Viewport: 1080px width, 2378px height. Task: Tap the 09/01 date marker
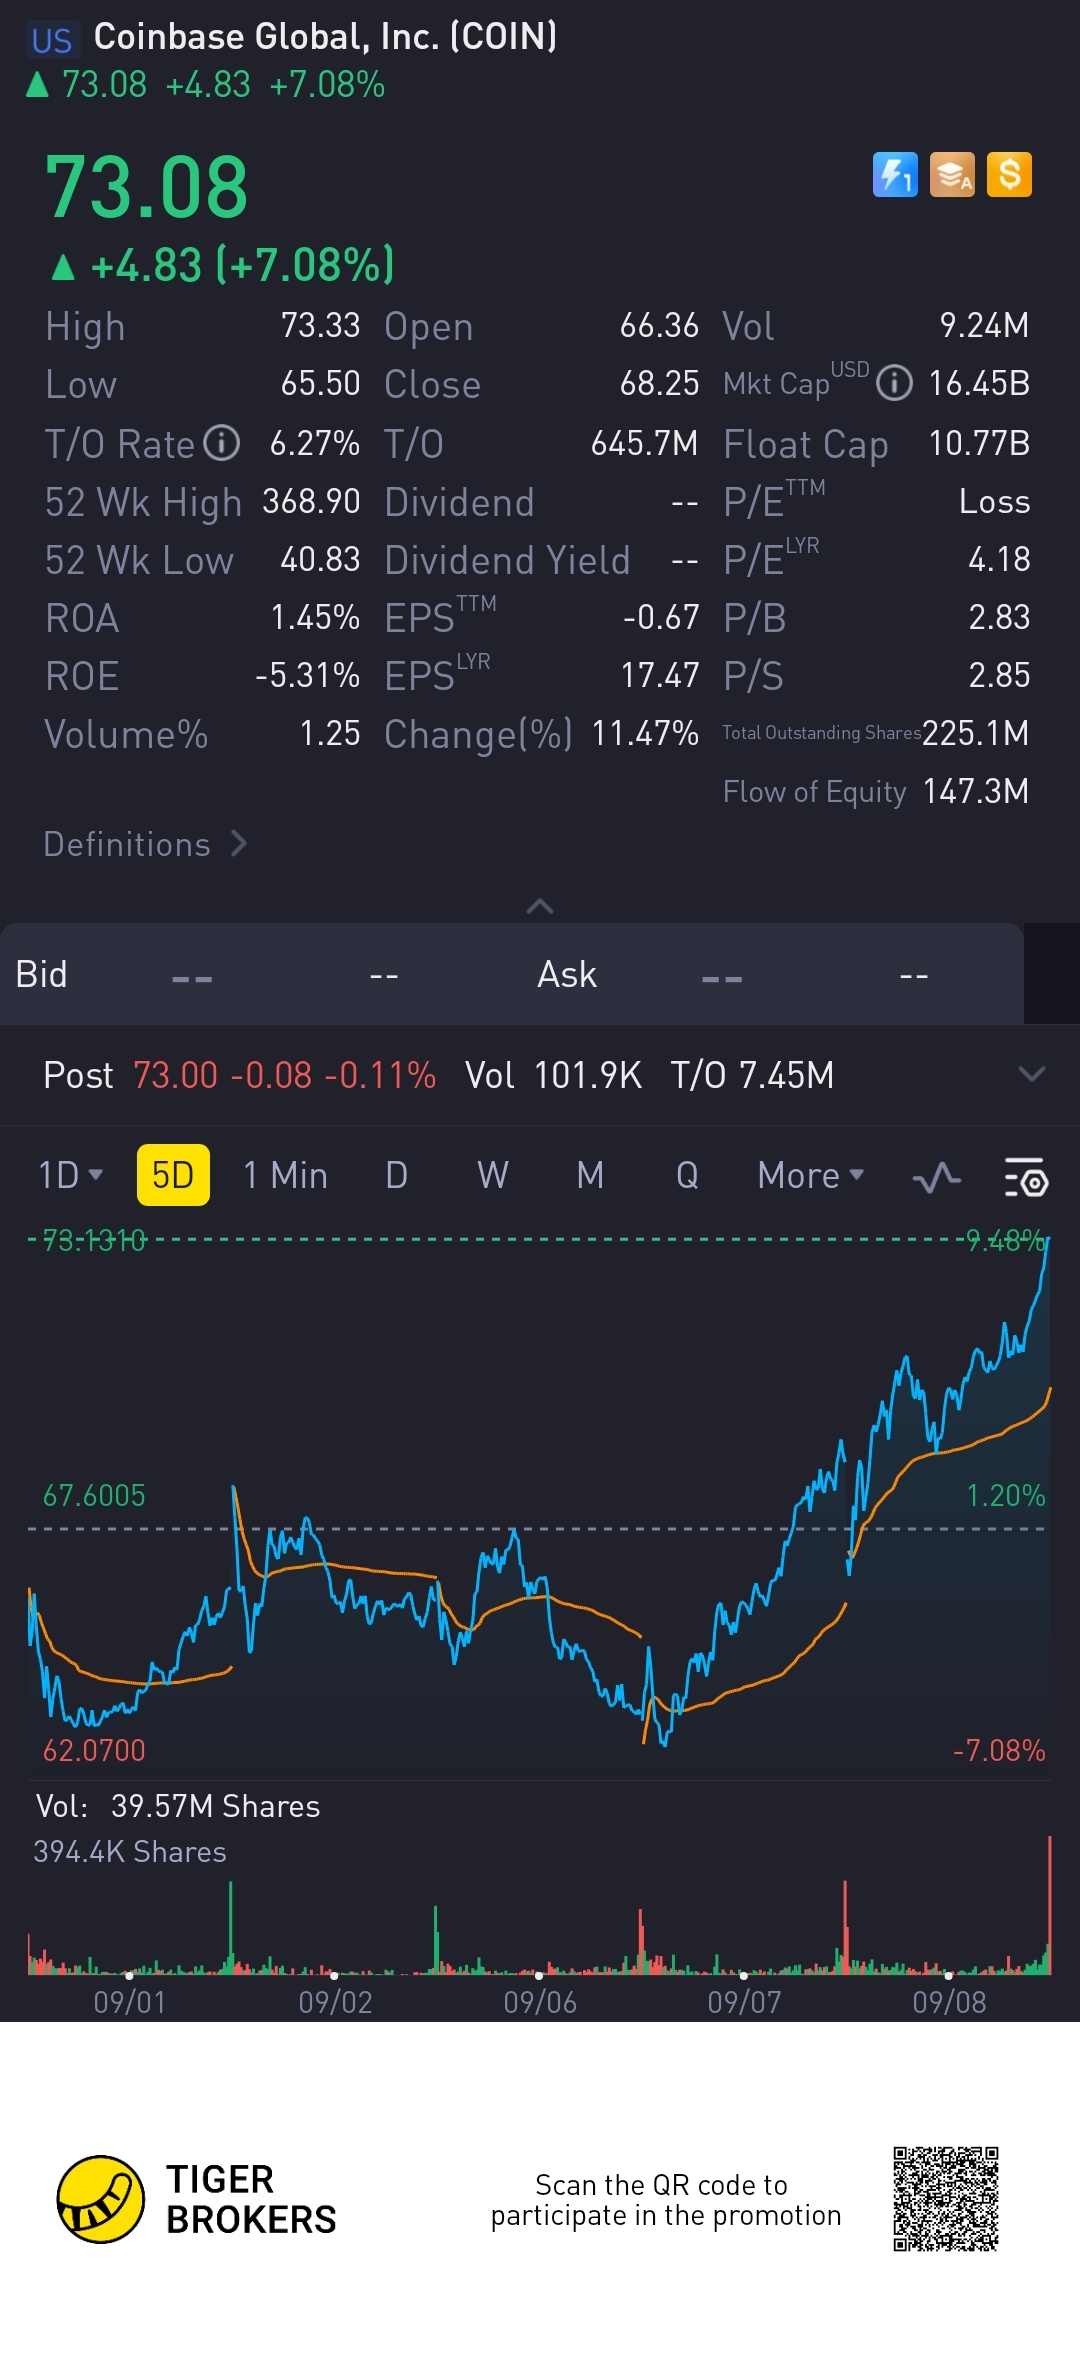click(x=130, y=2002)
